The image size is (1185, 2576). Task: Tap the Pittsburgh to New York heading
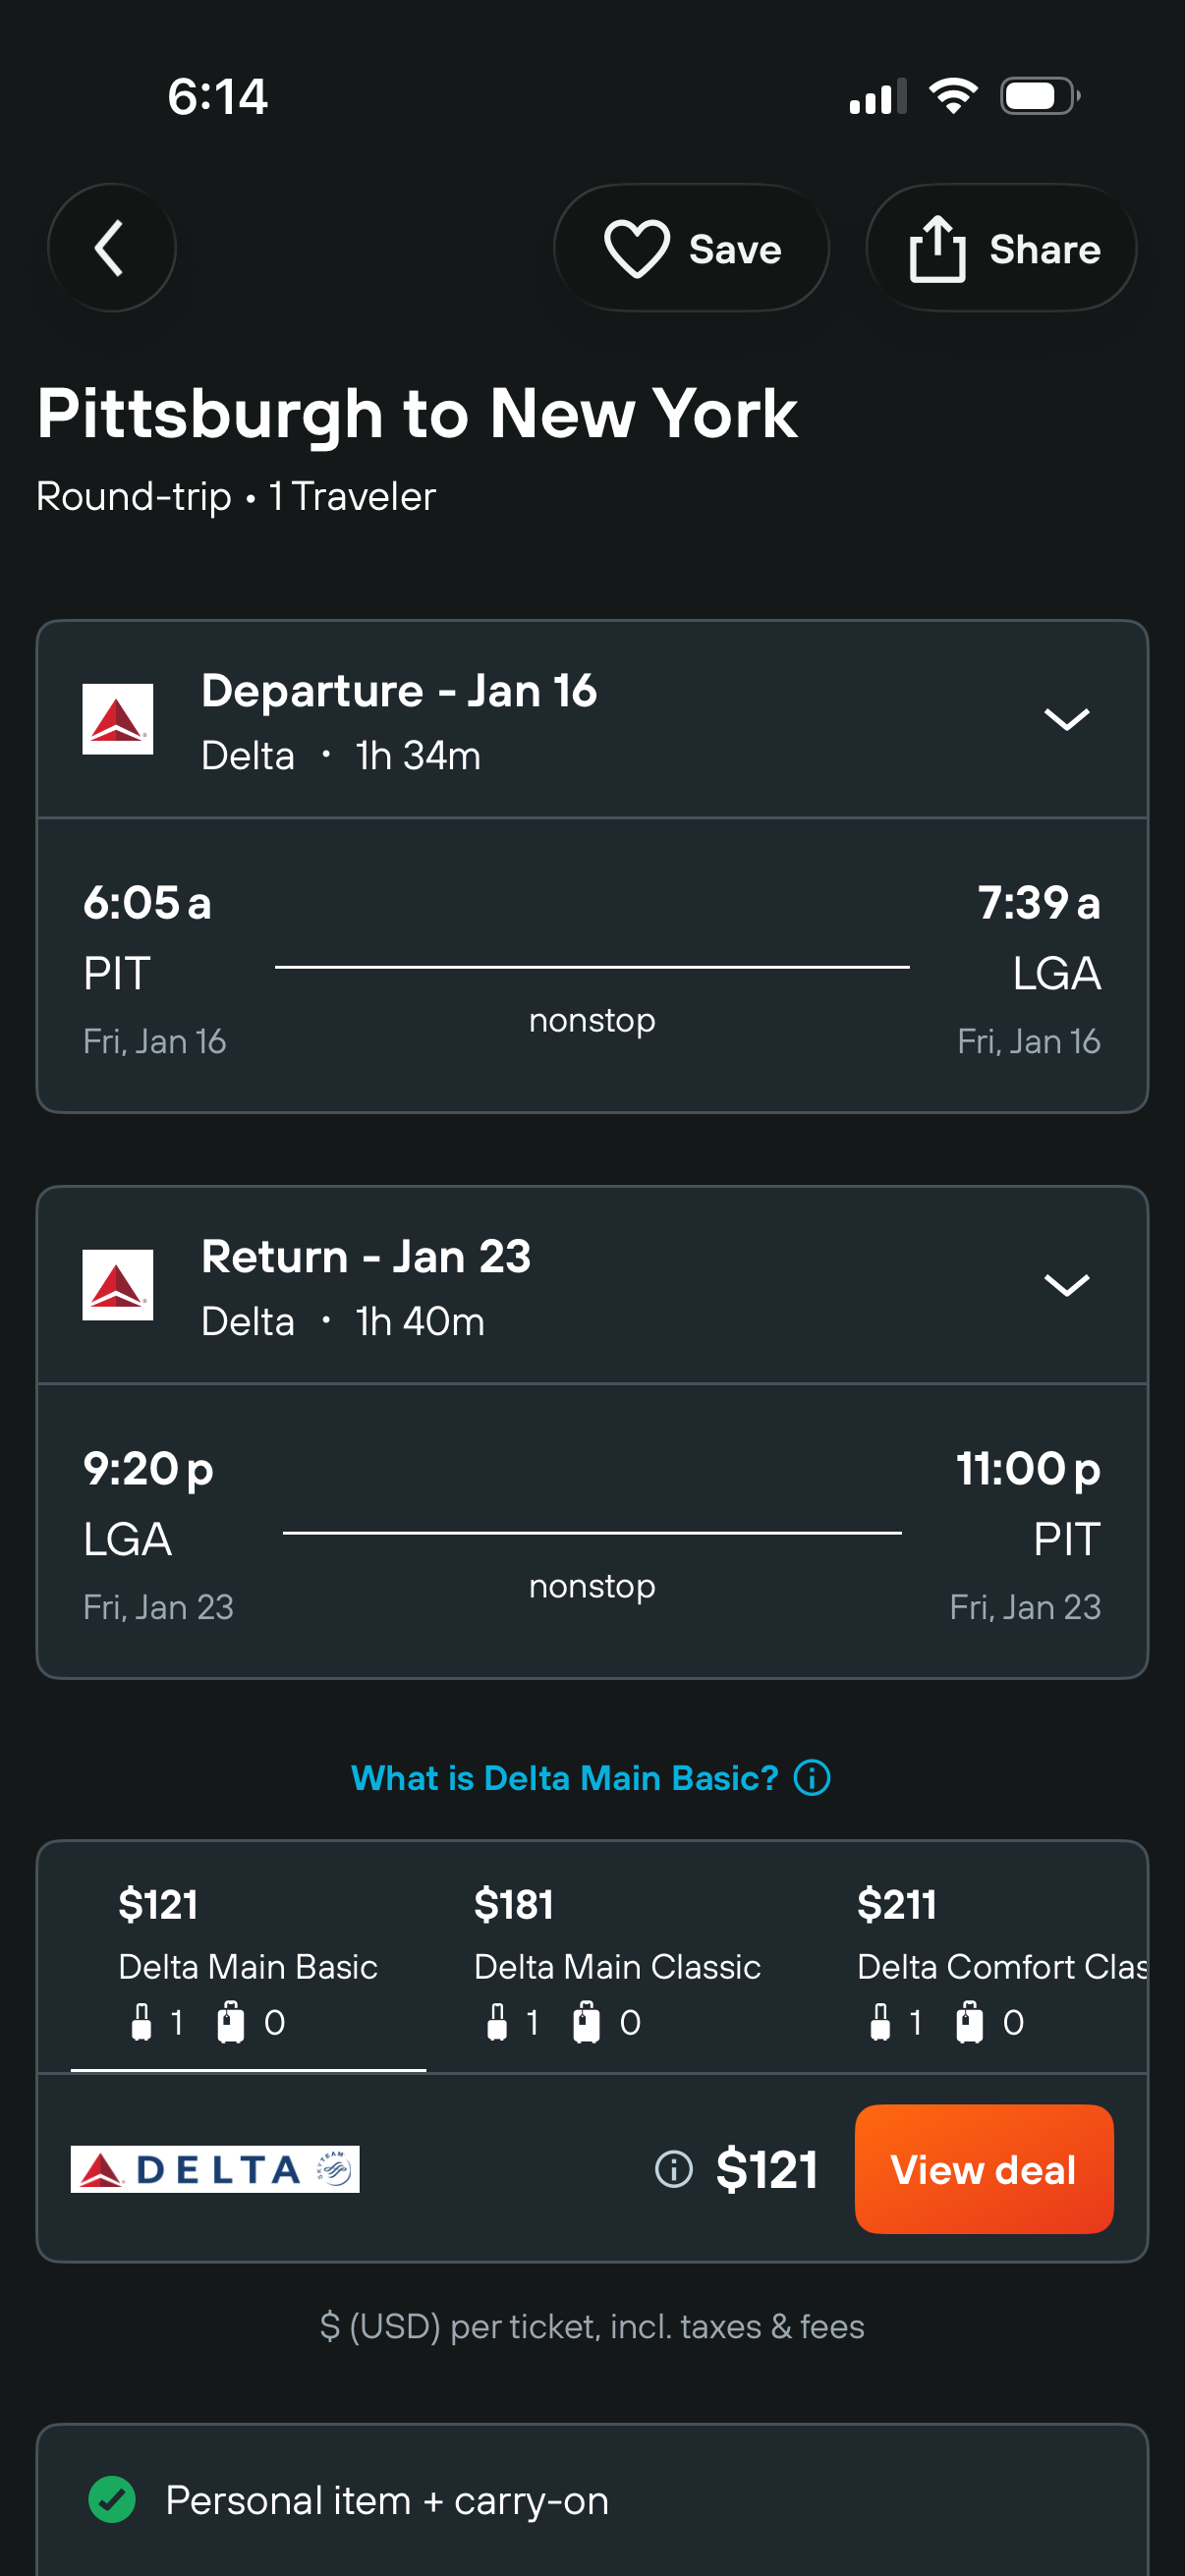[417, 413]
